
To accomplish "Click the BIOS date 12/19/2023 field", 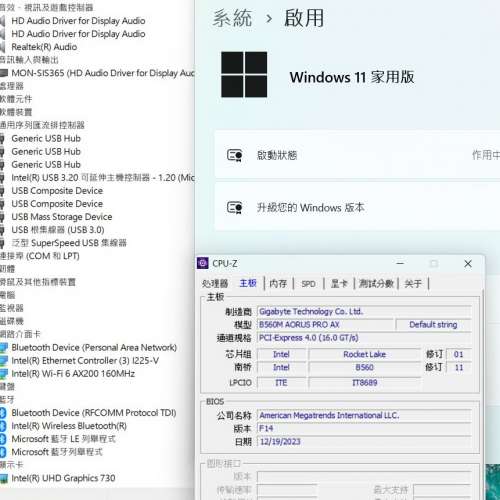I will 364,442.
